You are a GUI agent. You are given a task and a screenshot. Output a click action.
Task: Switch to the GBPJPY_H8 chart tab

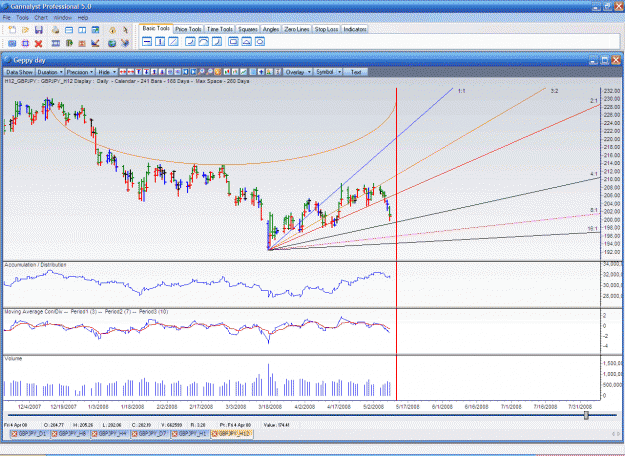click(70, 434)
